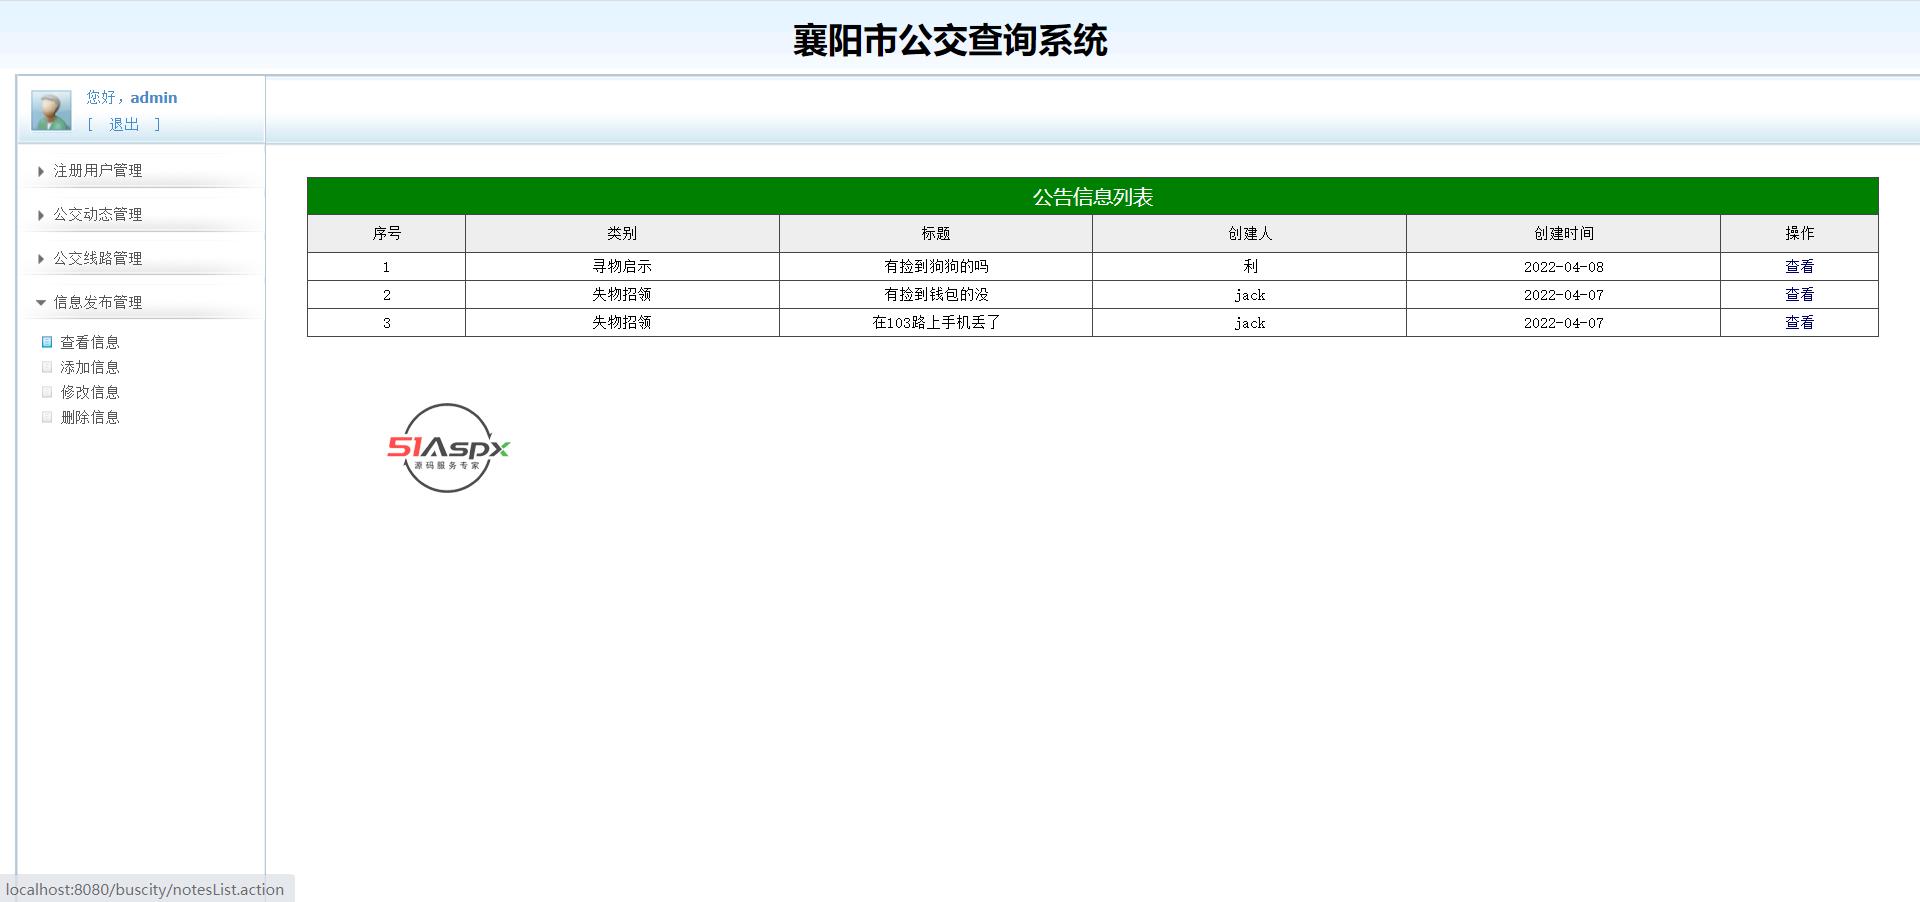This screenshot has width=1920, height=902.
Task: View the 有捡到狗狗的吗 notice via 查看
Action: (1799, 267)
